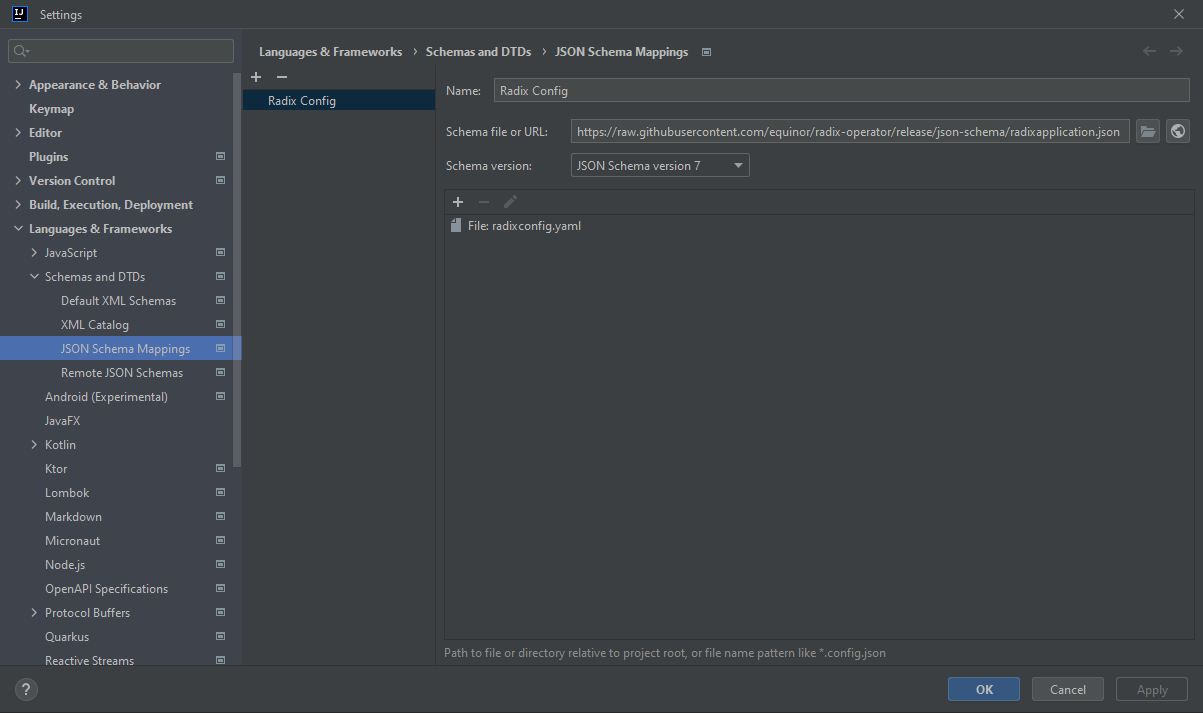Click the forward navigation arrow
Screen dimensions: 1203x713
1178,51
